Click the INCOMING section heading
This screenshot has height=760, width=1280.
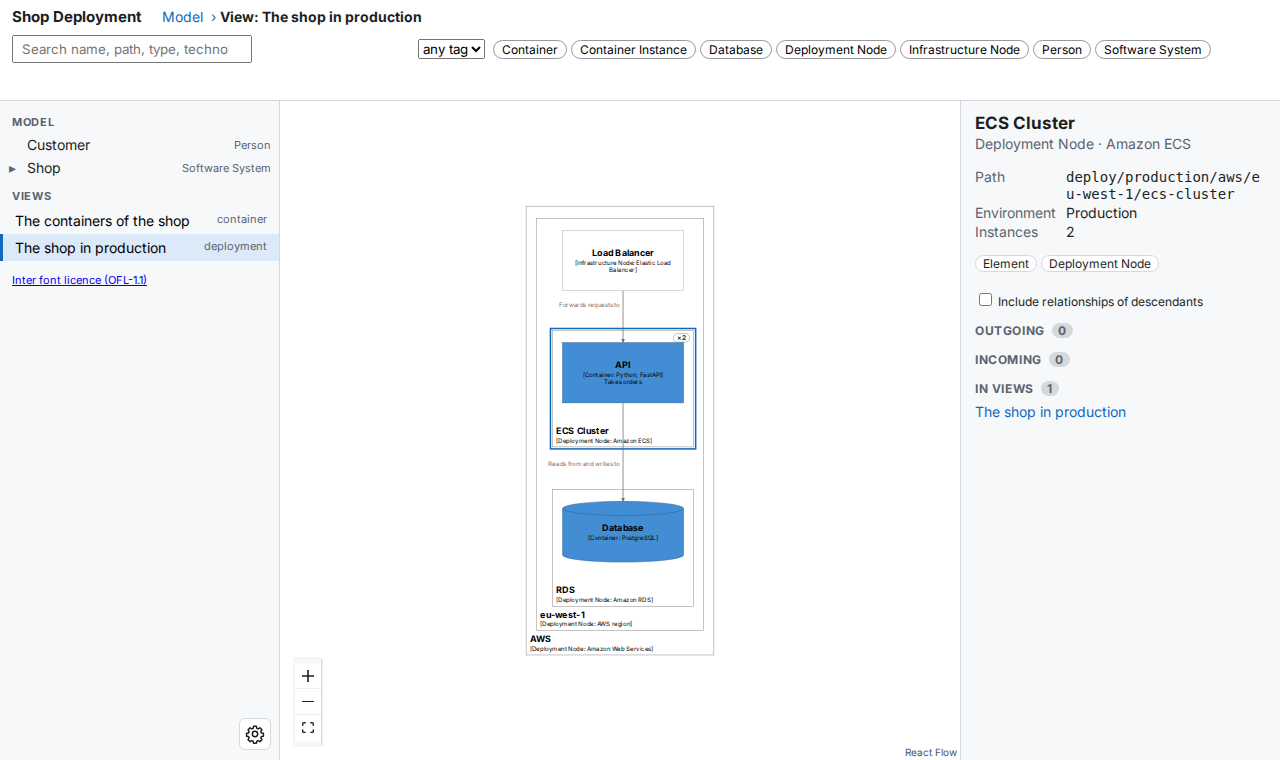tap(1008, 359)
